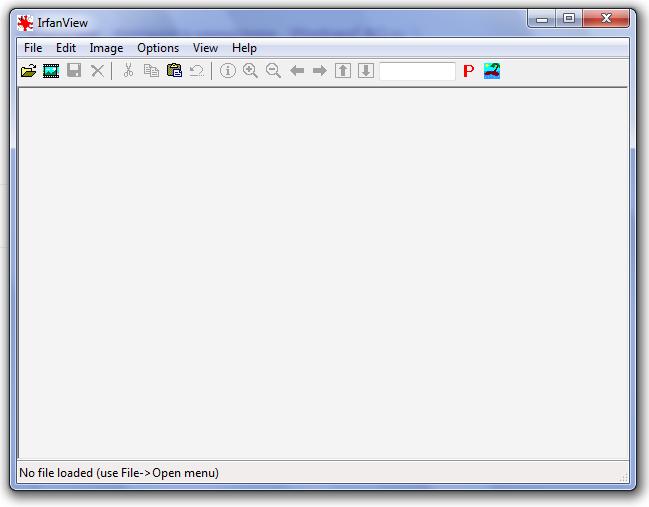Open the File menu

[33, 48]
